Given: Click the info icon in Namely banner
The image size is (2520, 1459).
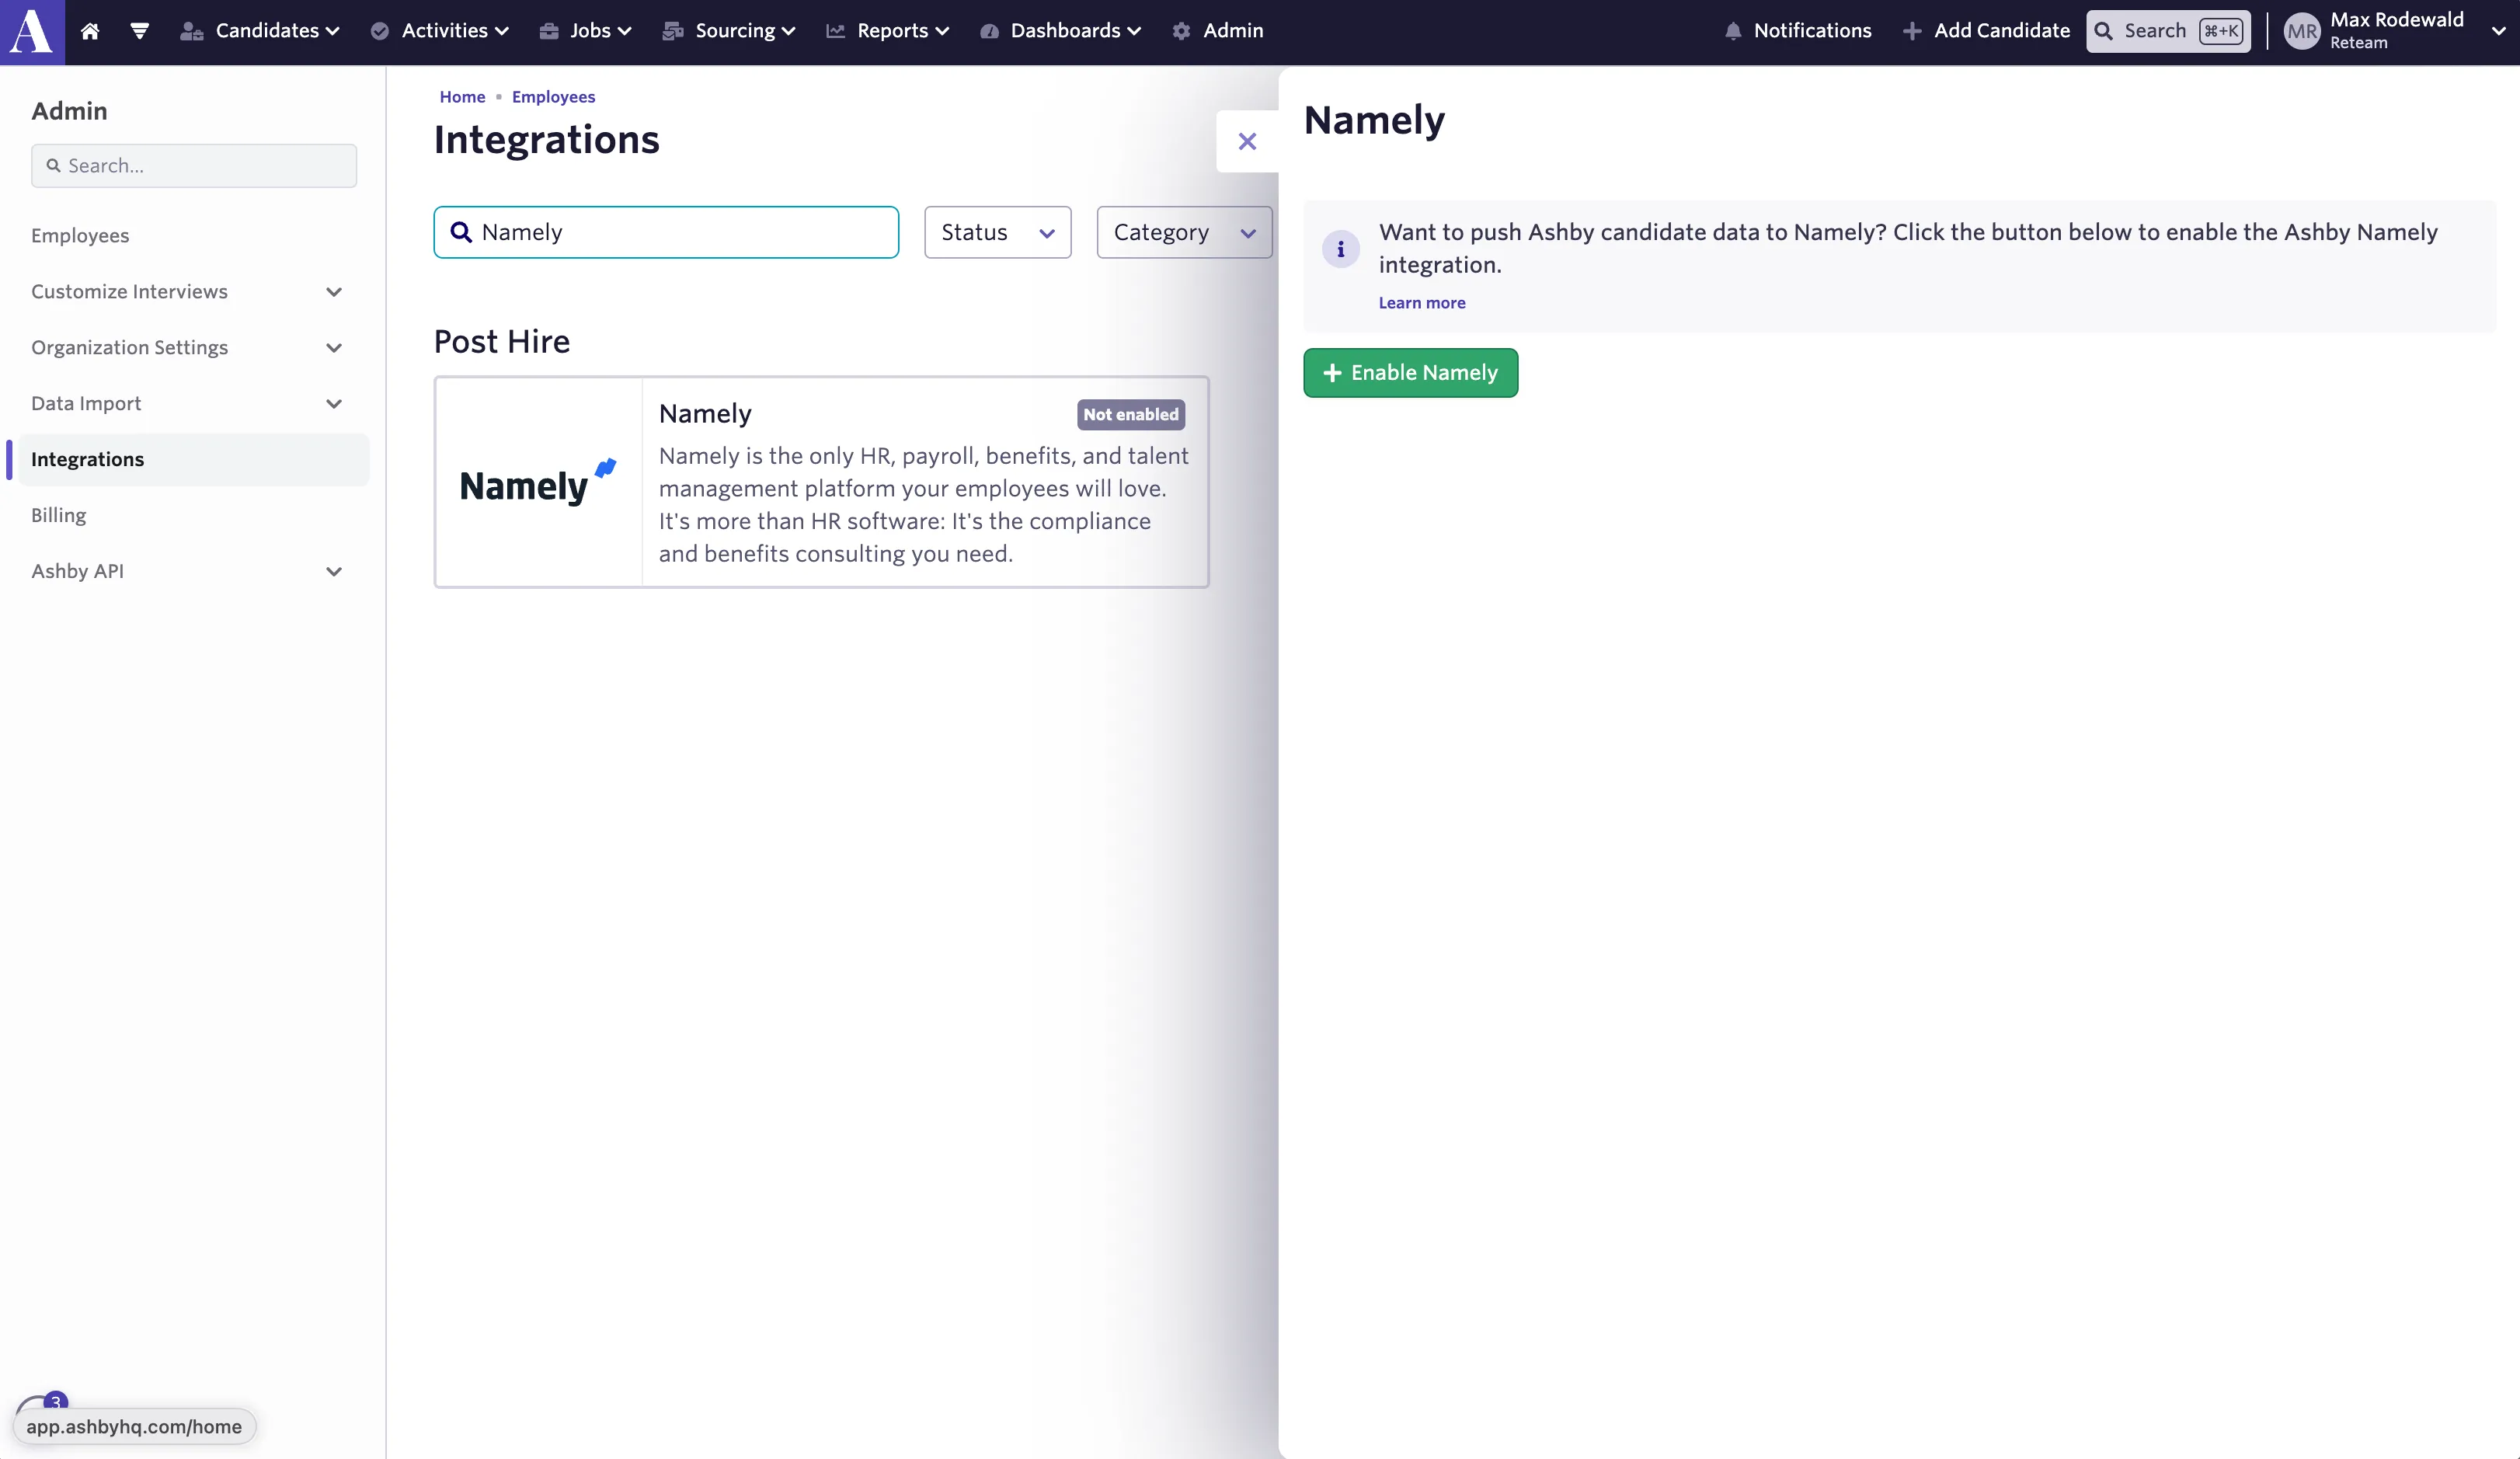Looking at the screenshot, I should point(1340,248).
